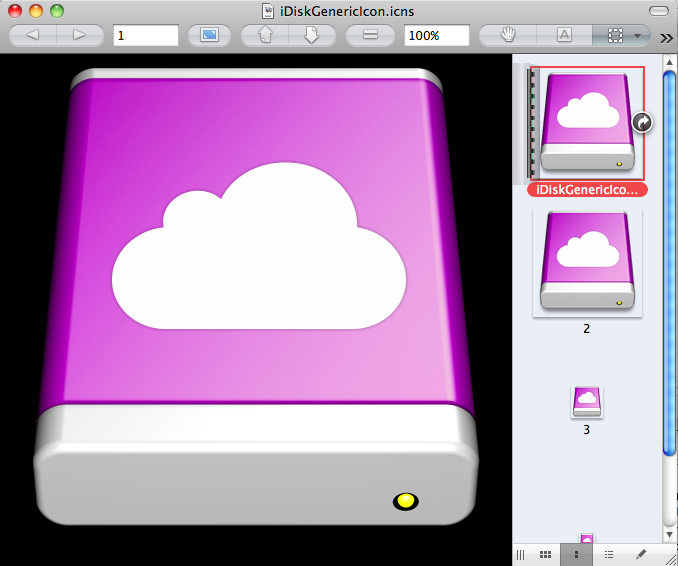The height and width of the screenshot is (566, 678).
Task: Switch sidebar to thumbnails view
Action: (576, 554)
